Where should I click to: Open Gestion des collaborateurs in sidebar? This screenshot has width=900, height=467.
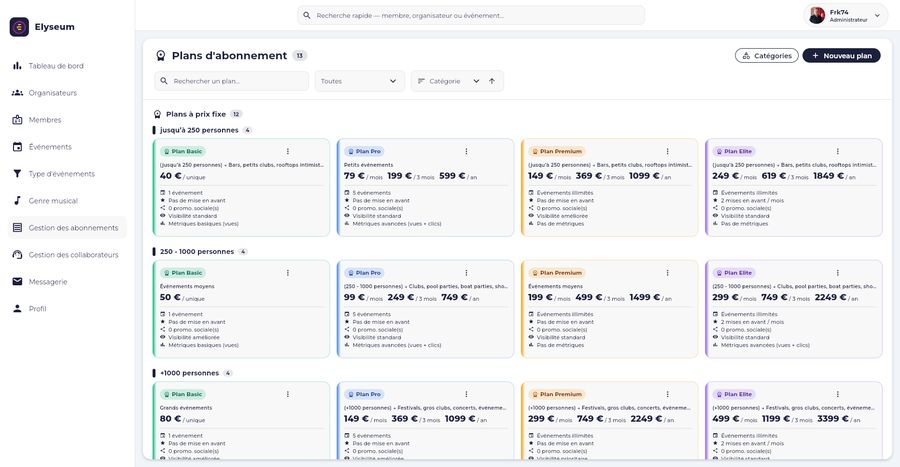[x=68, y=255]
